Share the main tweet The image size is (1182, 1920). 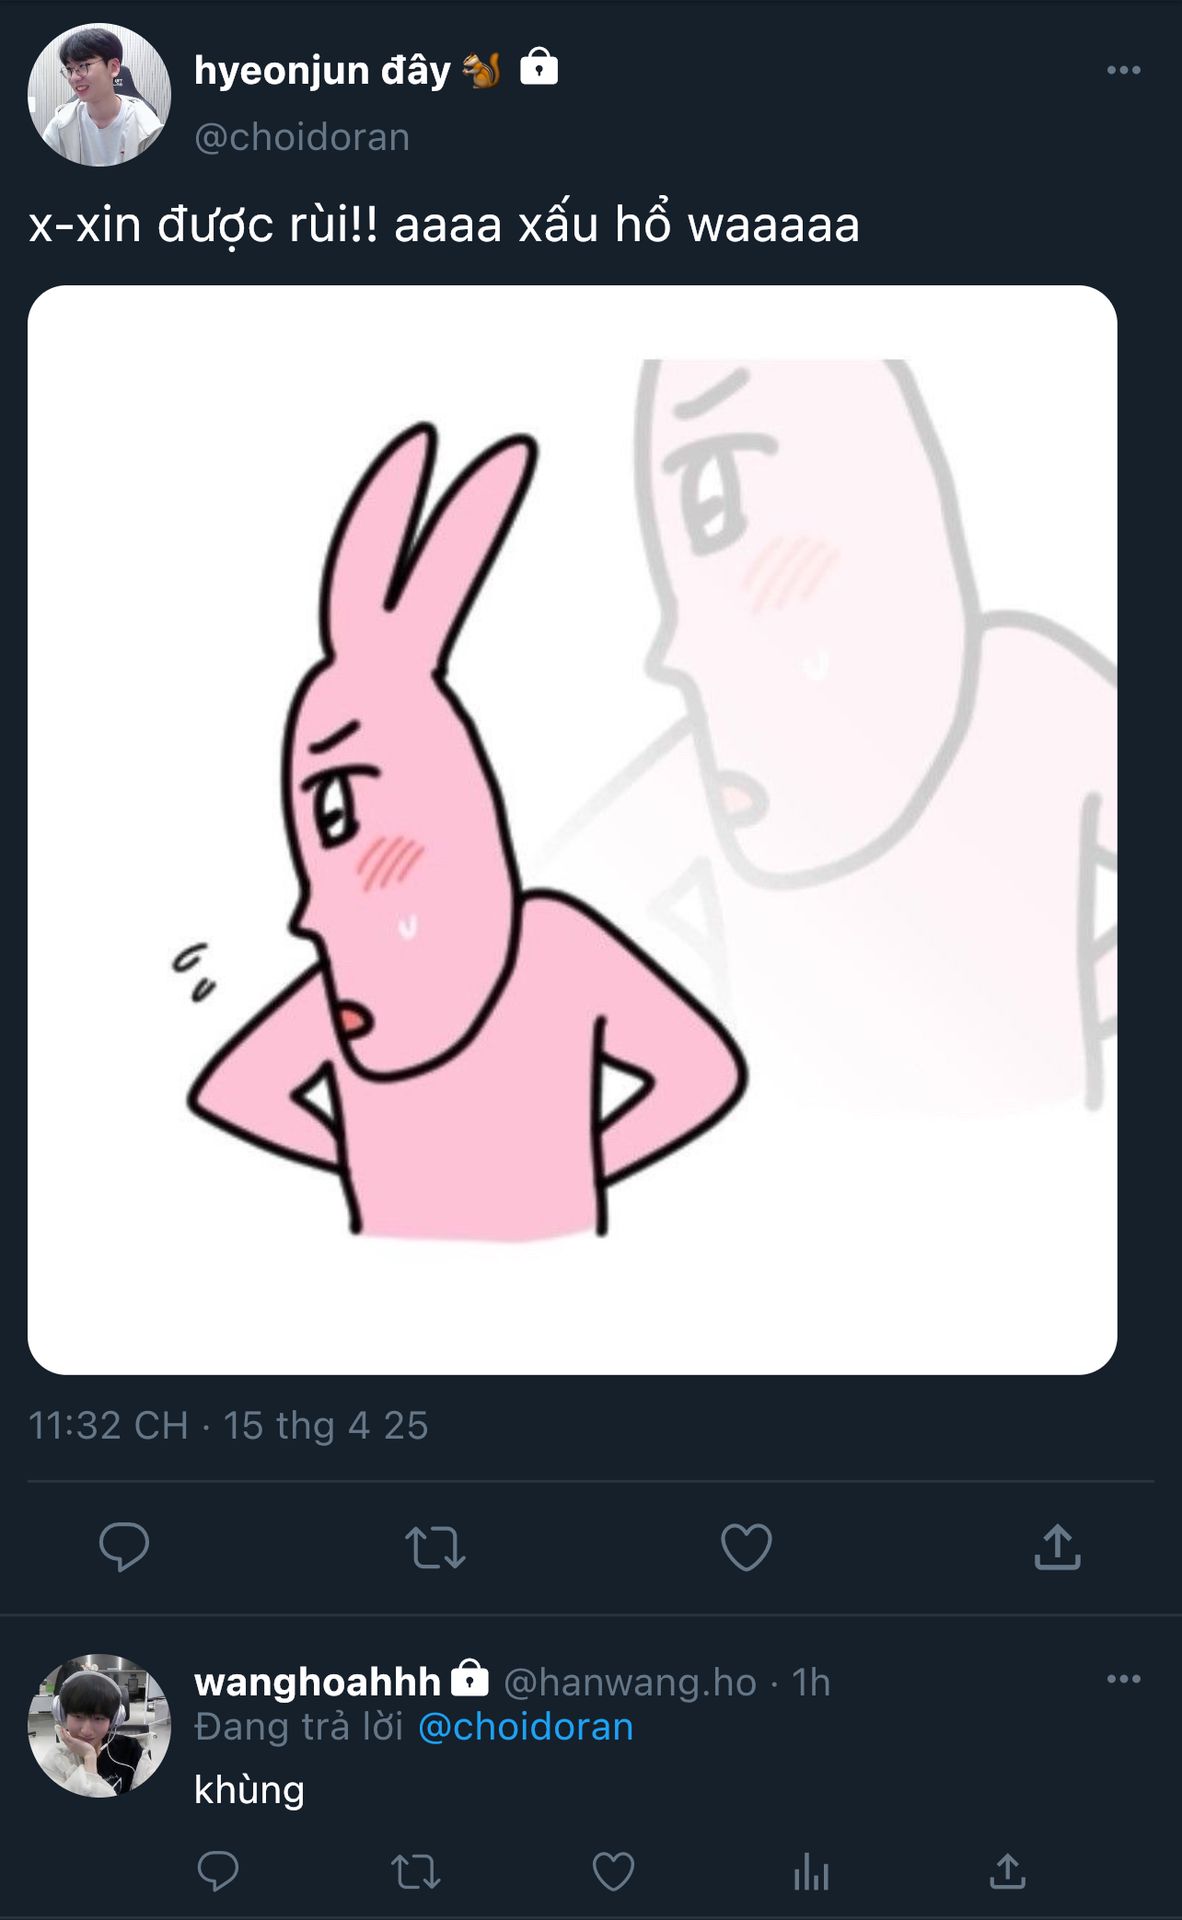point(1057,1546)
